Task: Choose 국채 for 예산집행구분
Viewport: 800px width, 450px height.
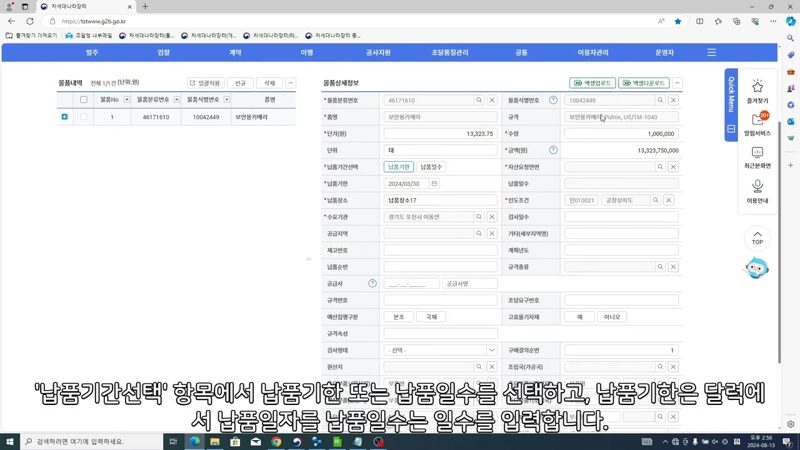Action: click(x=431, y=317)
